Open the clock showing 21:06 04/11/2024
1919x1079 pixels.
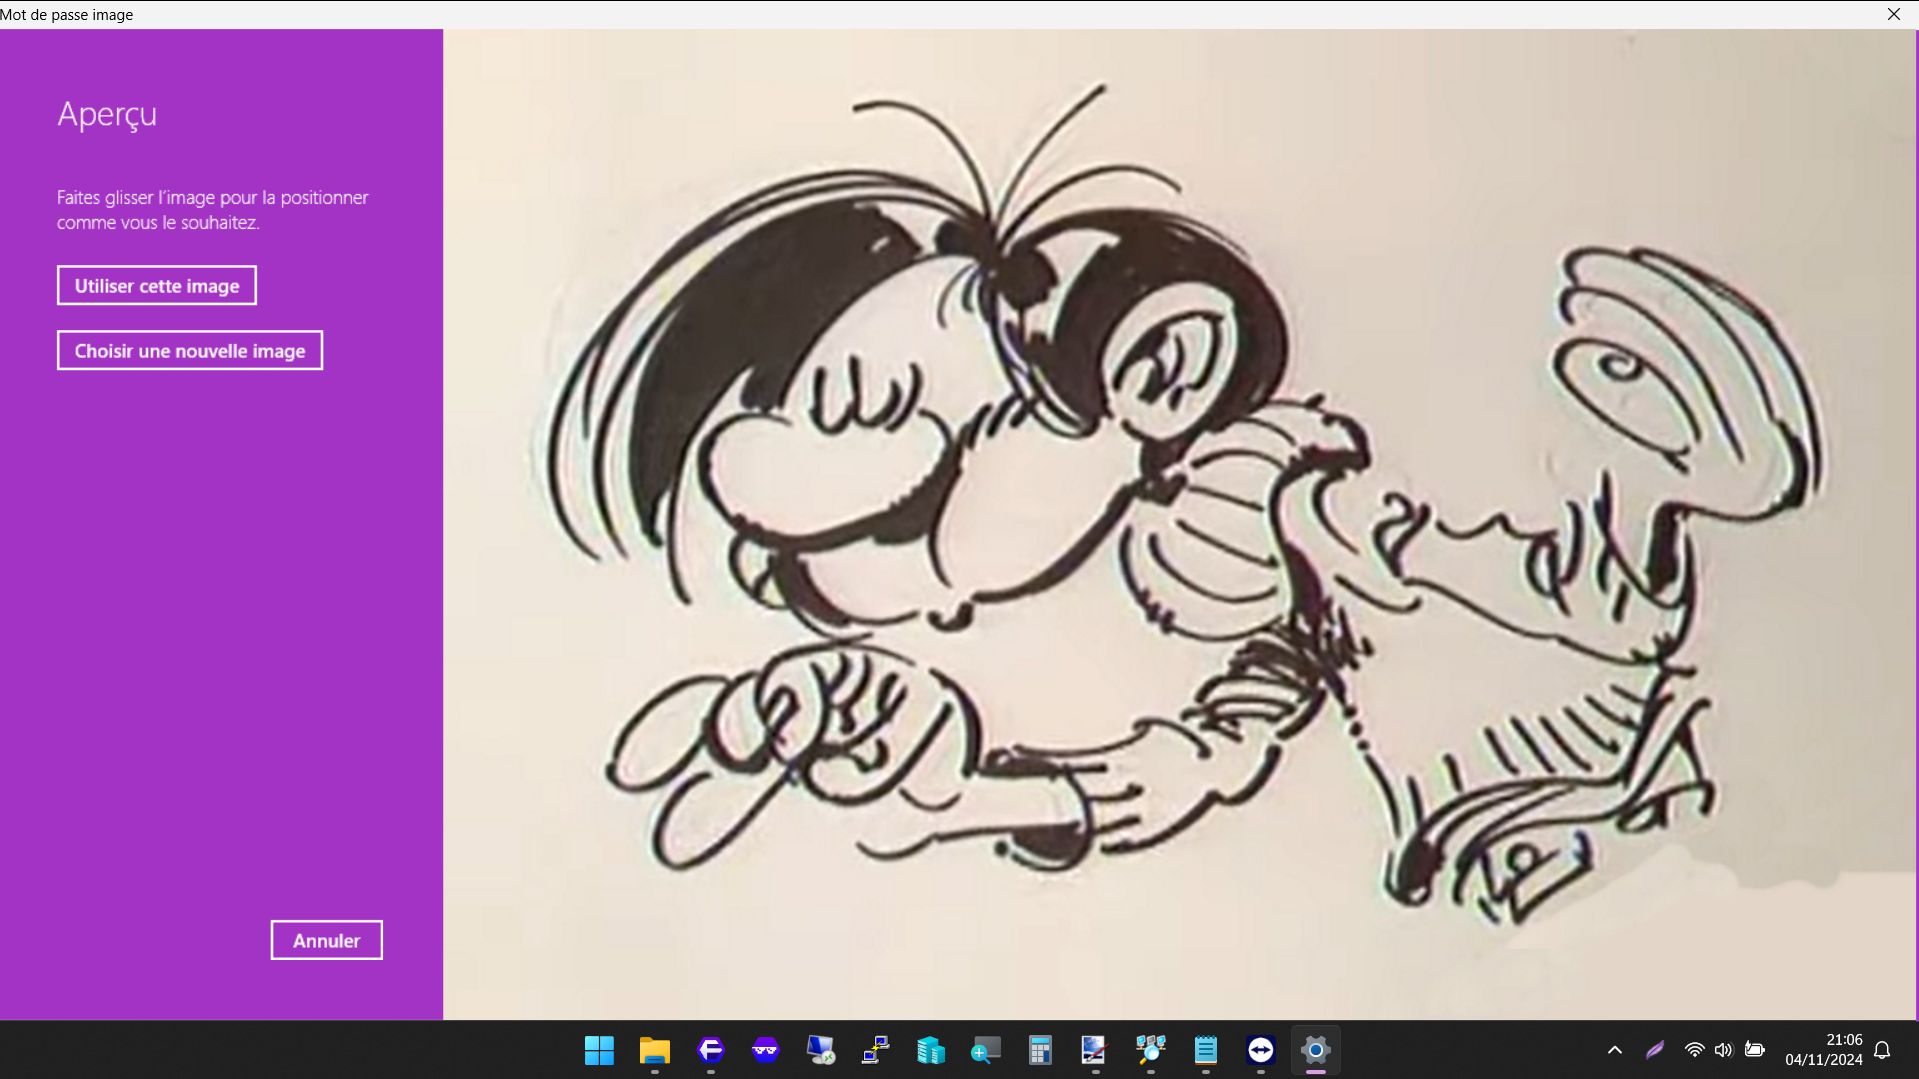pos(1824,1050)
